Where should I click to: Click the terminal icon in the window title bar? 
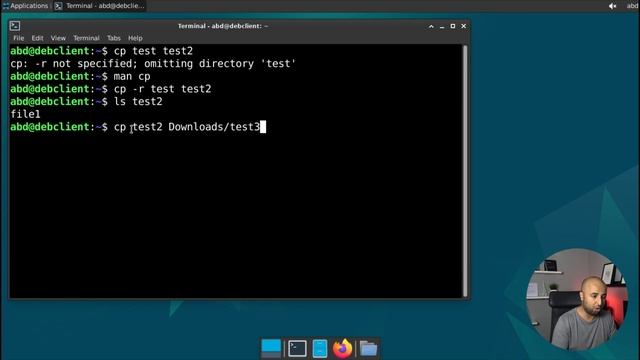click(x=15, y=26)
